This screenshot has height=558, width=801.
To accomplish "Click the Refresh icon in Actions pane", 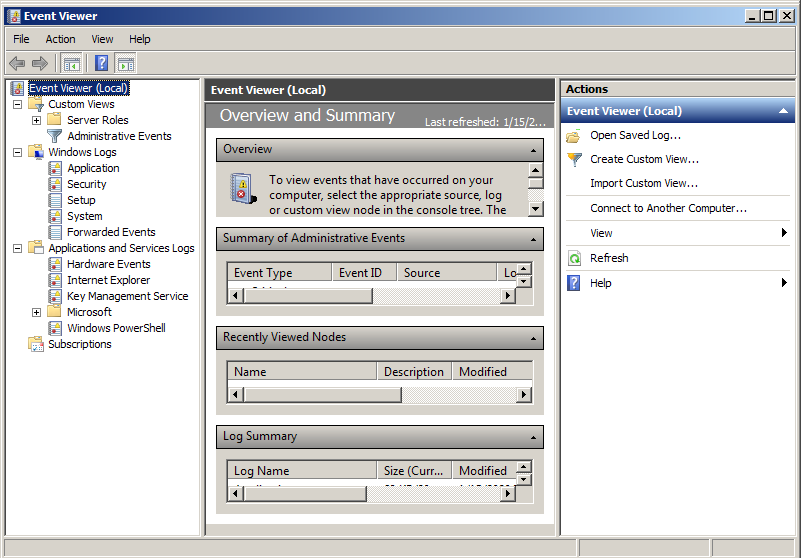I will pyautogui.click(x=574, y=258).
